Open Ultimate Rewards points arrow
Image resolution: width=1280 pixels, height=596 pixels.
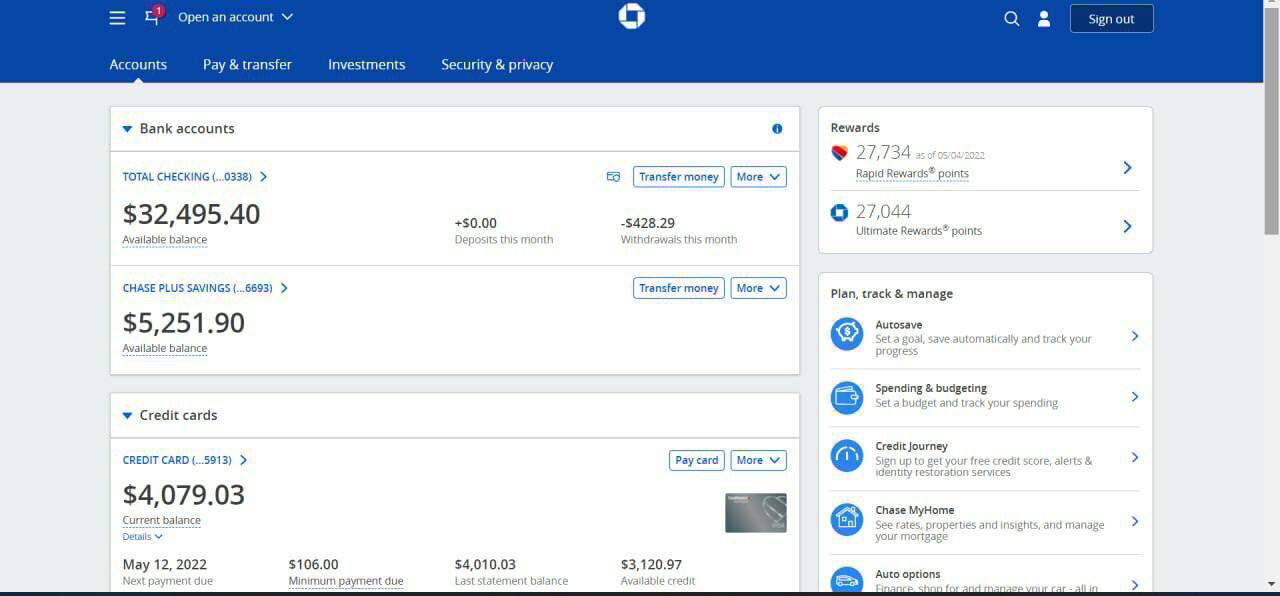point(1127,227)
